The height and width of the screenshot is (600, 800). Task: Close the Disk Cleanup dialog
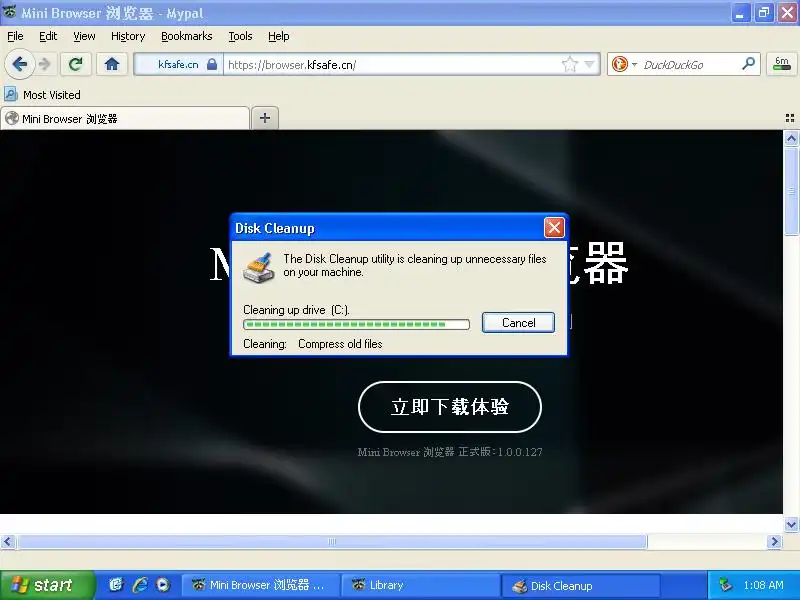click(x=554, y=228)
